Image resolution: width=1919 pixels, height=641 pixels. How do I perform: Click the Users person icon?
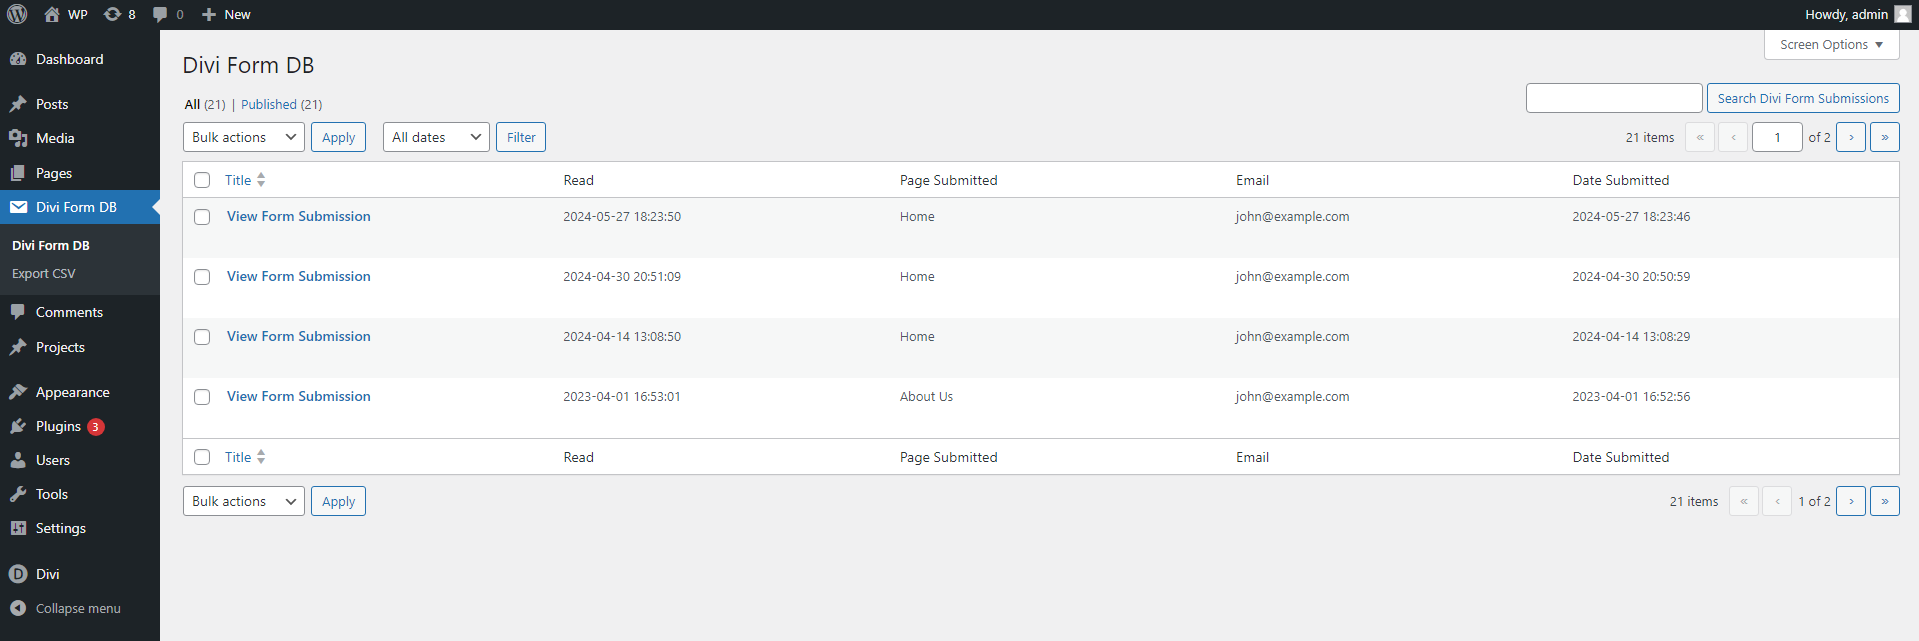[18, 460]
